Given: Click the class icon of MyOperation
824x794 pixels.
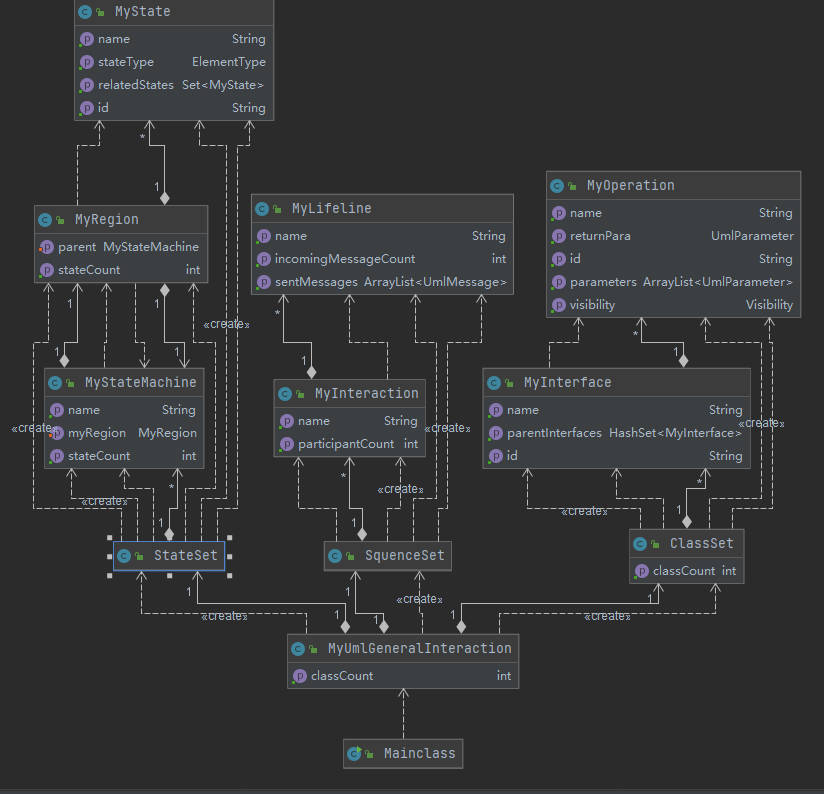Looking at the screenshot, I should pyautogui.click(x=557, y=185).
